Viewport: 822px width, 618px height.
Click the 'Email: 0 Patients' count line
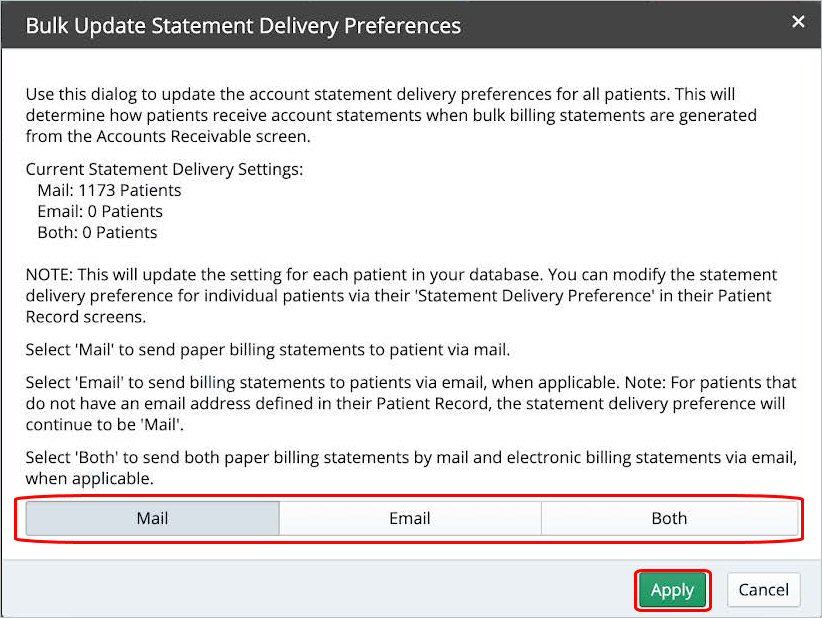pos(99,211)
